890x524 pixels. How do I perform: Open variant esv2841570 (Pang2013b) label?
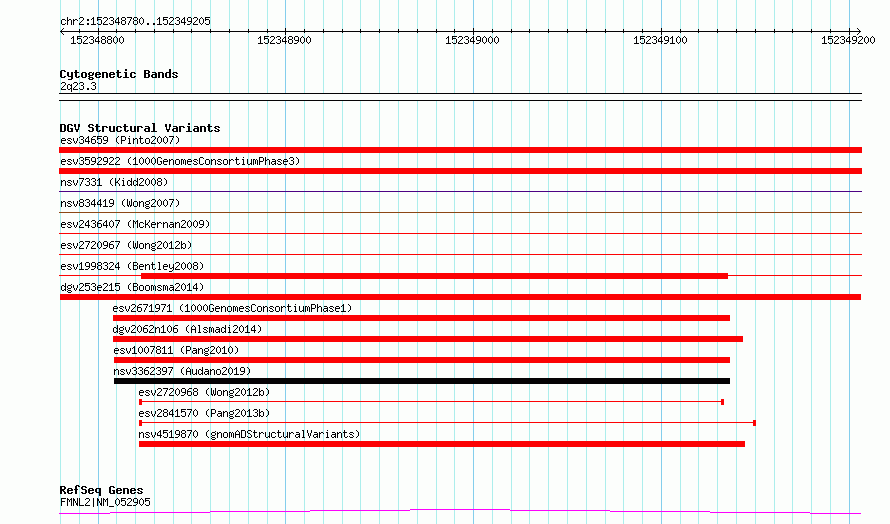coord(204,413)
